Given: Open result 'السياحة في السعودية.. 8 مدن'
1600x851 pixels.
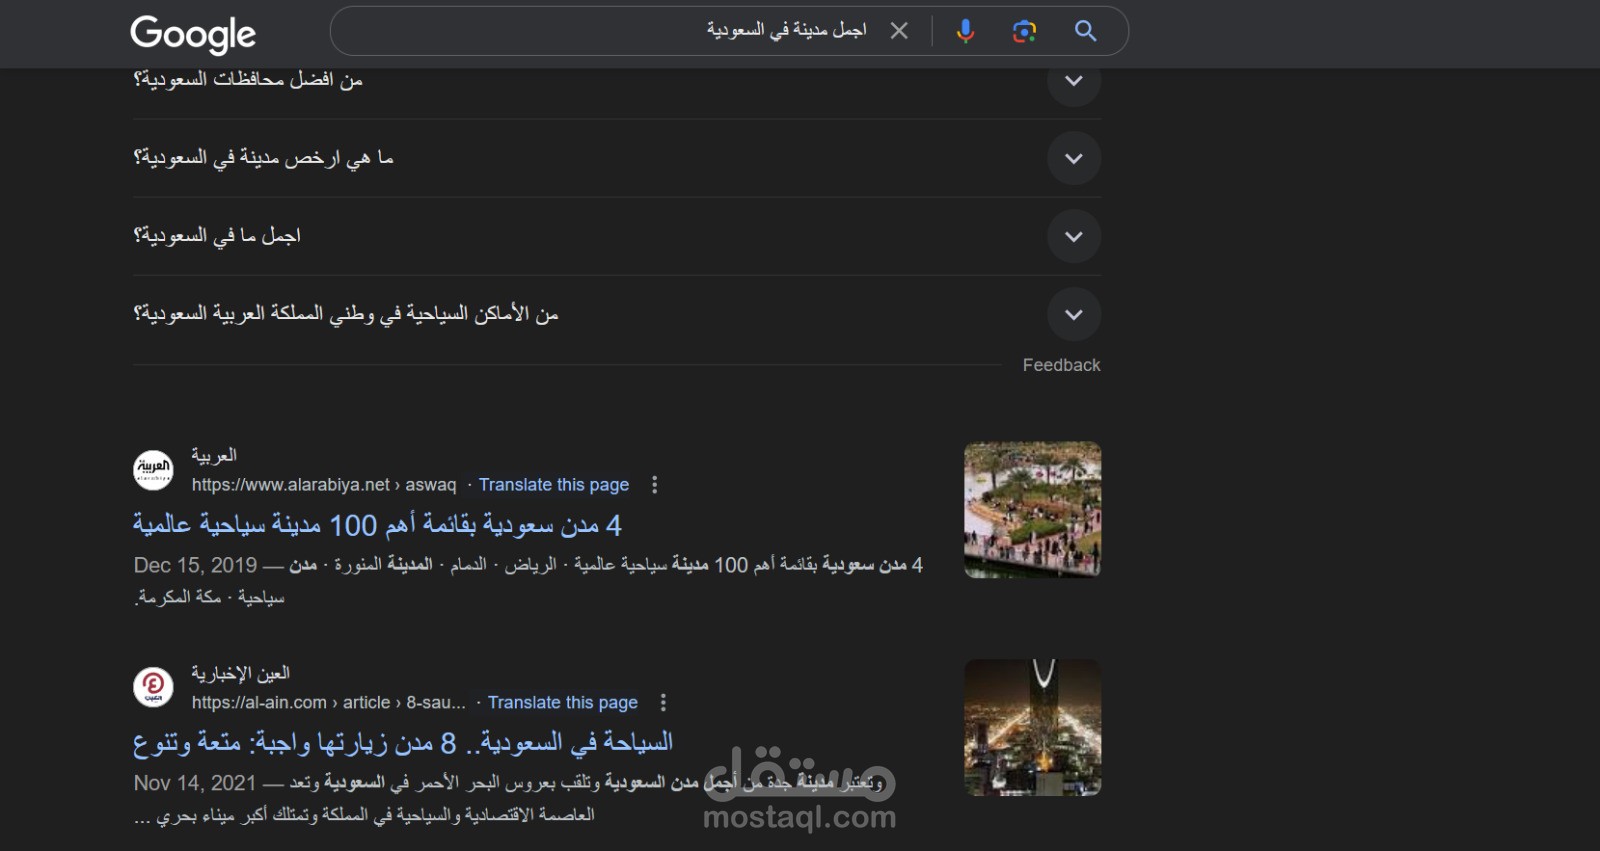Looking at the screenshot, I should [403, 743].
